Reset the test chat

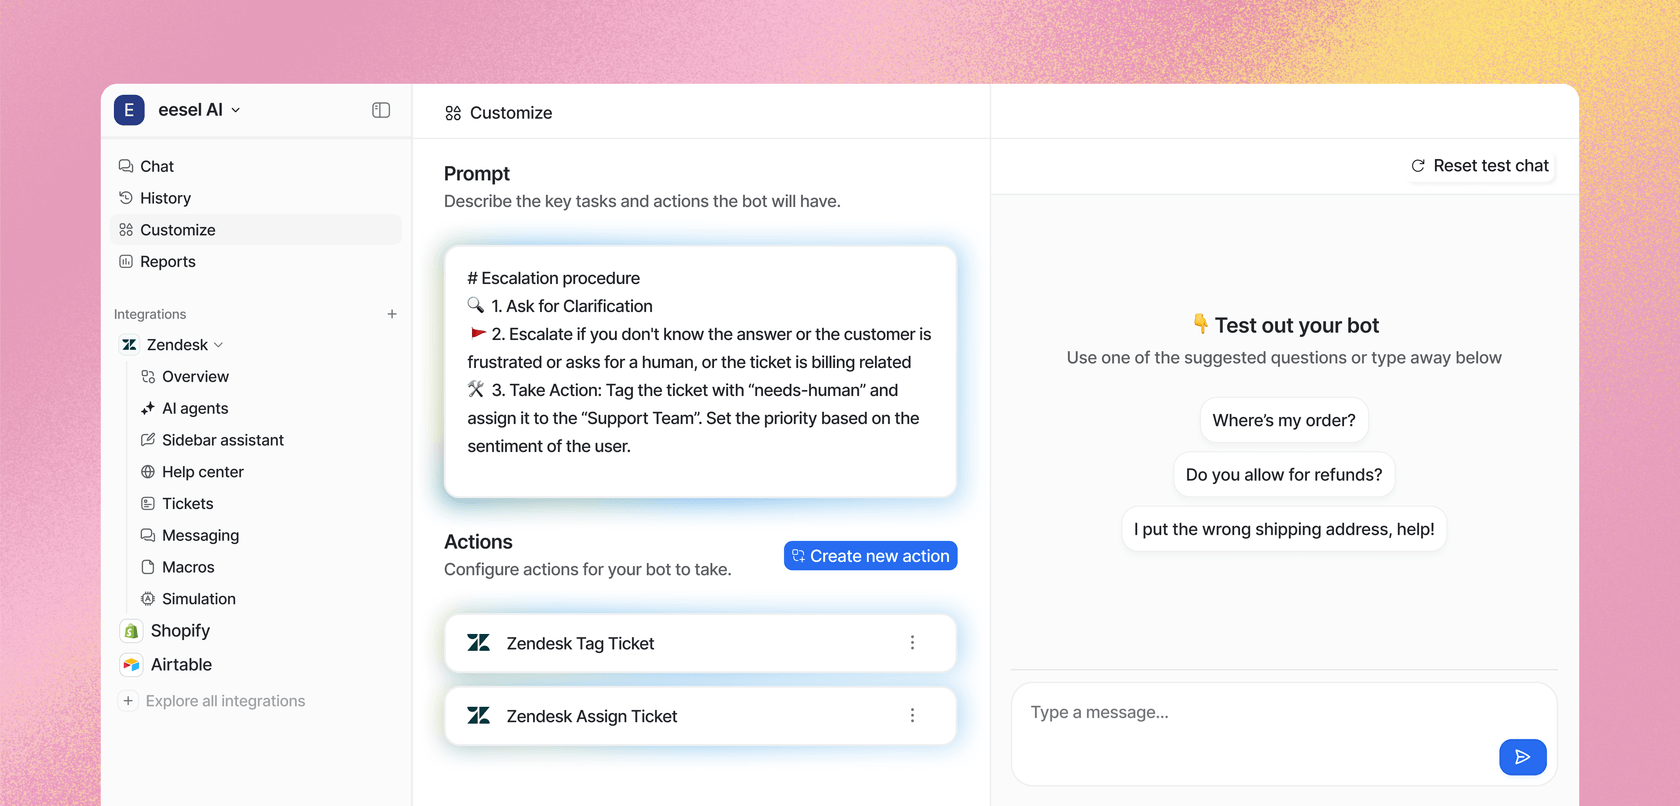1480,166
